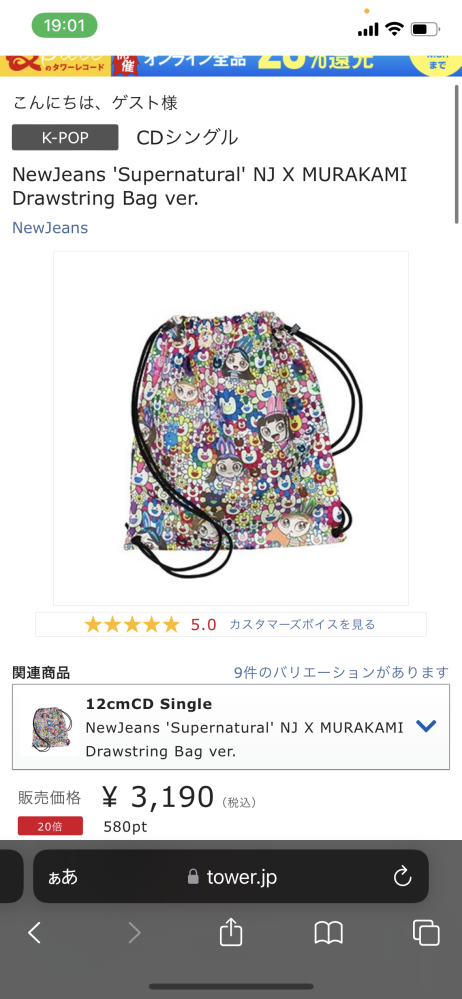Open the NewJeans artist link

(x=50, y=228)
